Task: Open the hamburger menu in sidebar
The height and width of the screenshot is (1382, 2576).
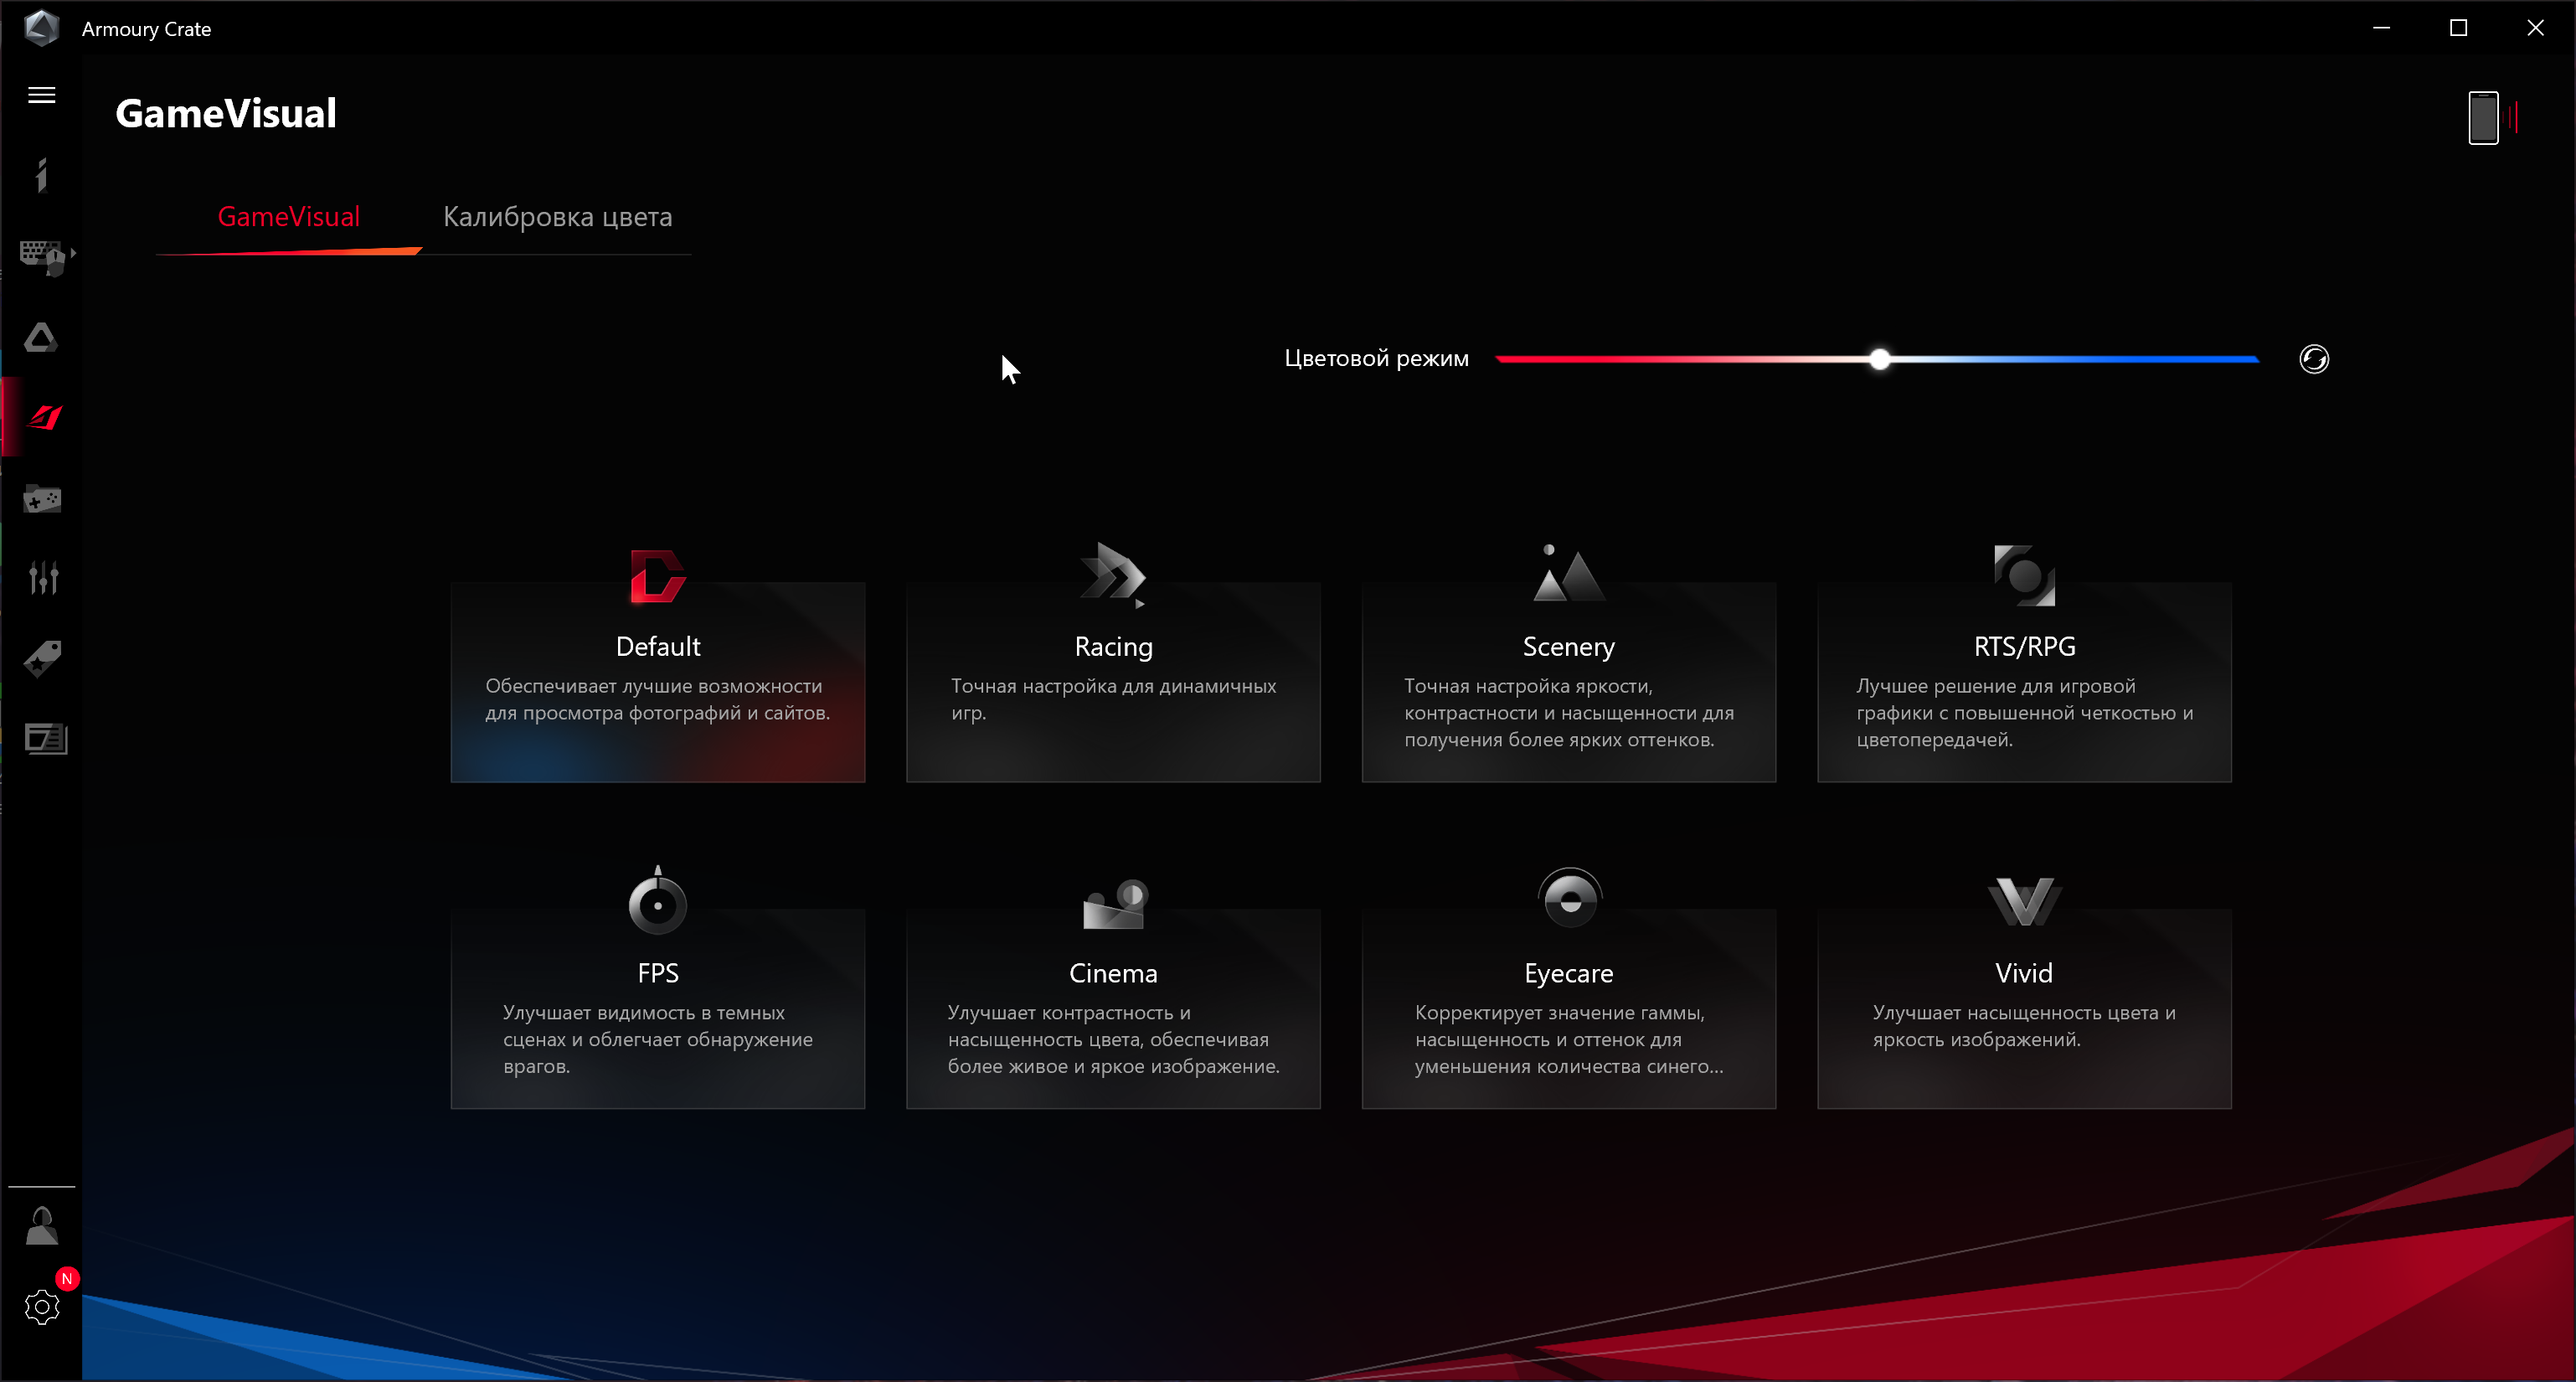Action: pos(41,95)
